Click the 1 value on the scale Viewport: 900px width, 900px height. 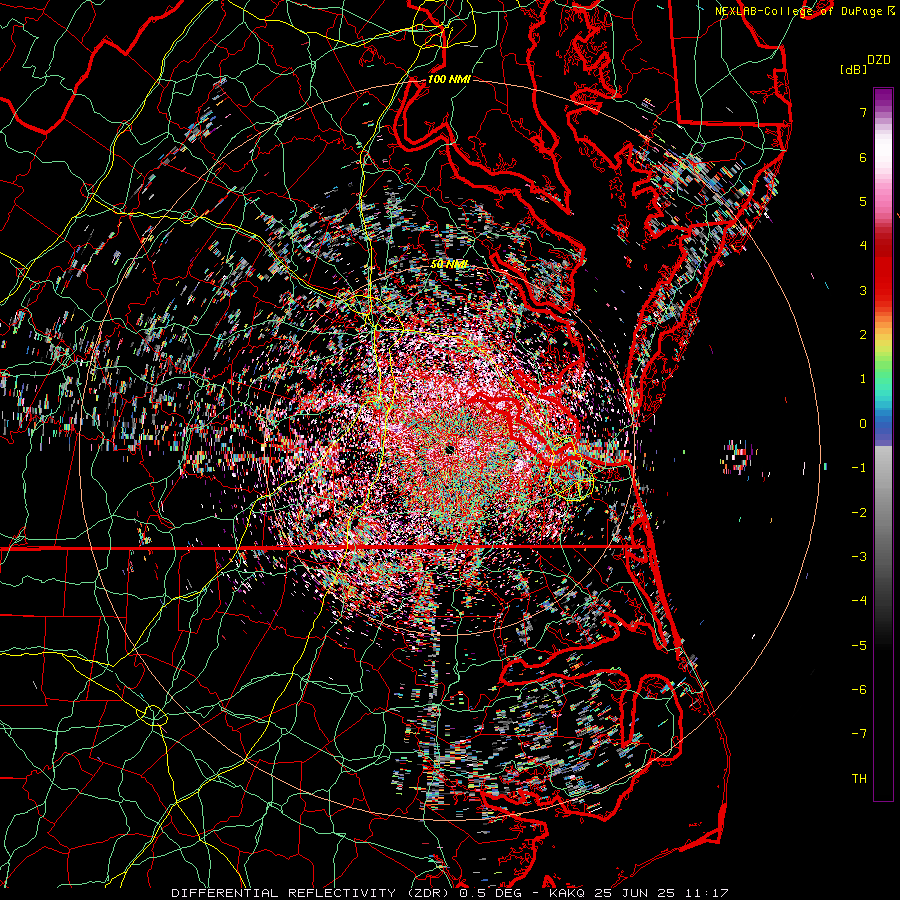(863, 379)
